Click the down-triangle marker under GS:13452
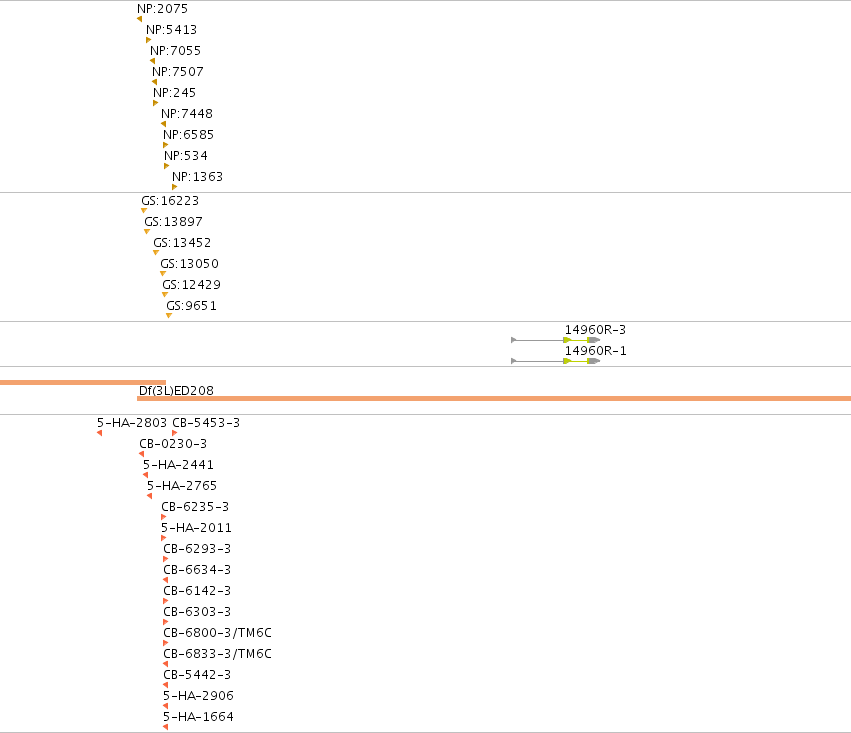The width and height of the screenshot is (851, 733). [x=156, y=253]
